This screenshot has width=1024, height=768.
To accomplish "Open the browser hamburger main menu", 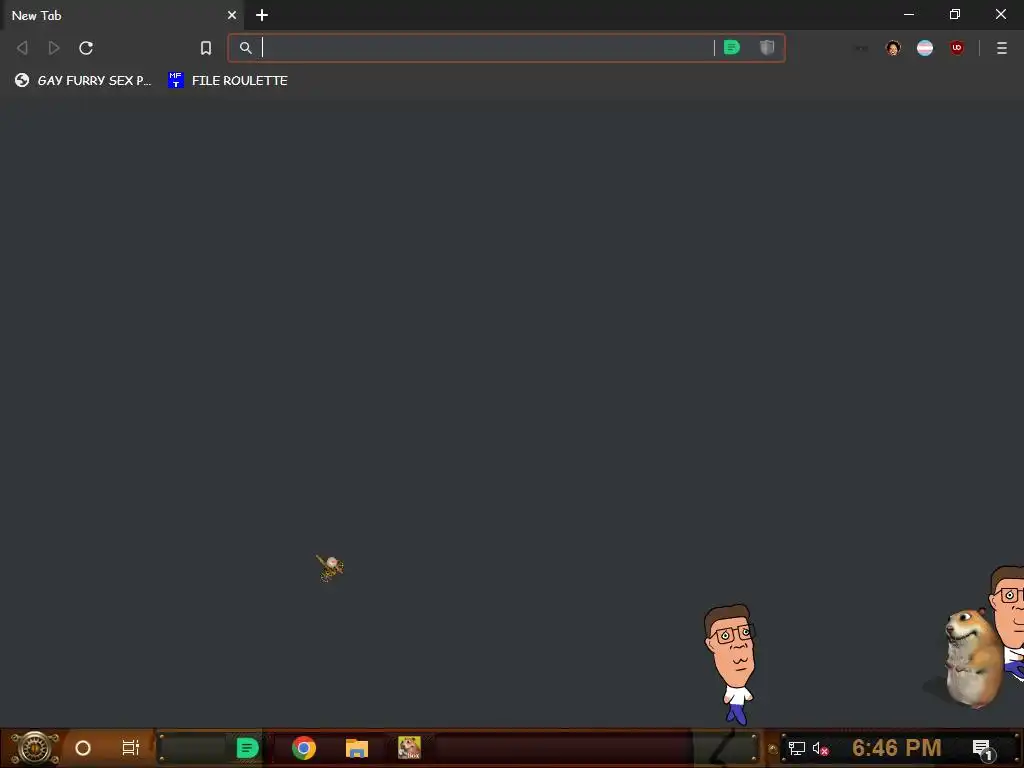I will 1002,48.
